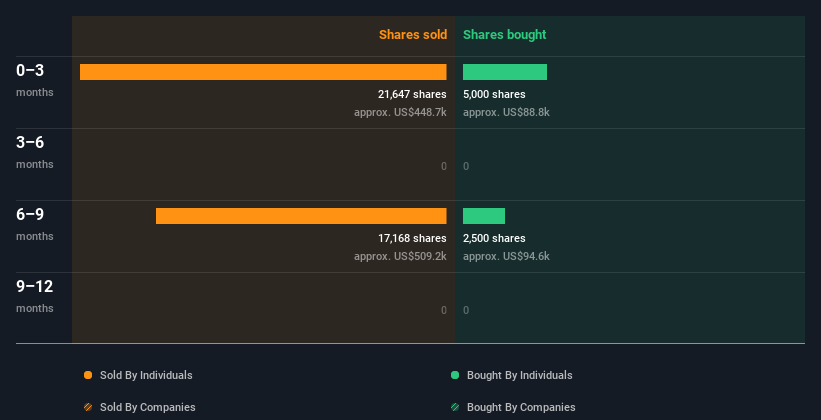Click the green 0–3 months bought bar

pyautogui.click(x=505, y=72)
